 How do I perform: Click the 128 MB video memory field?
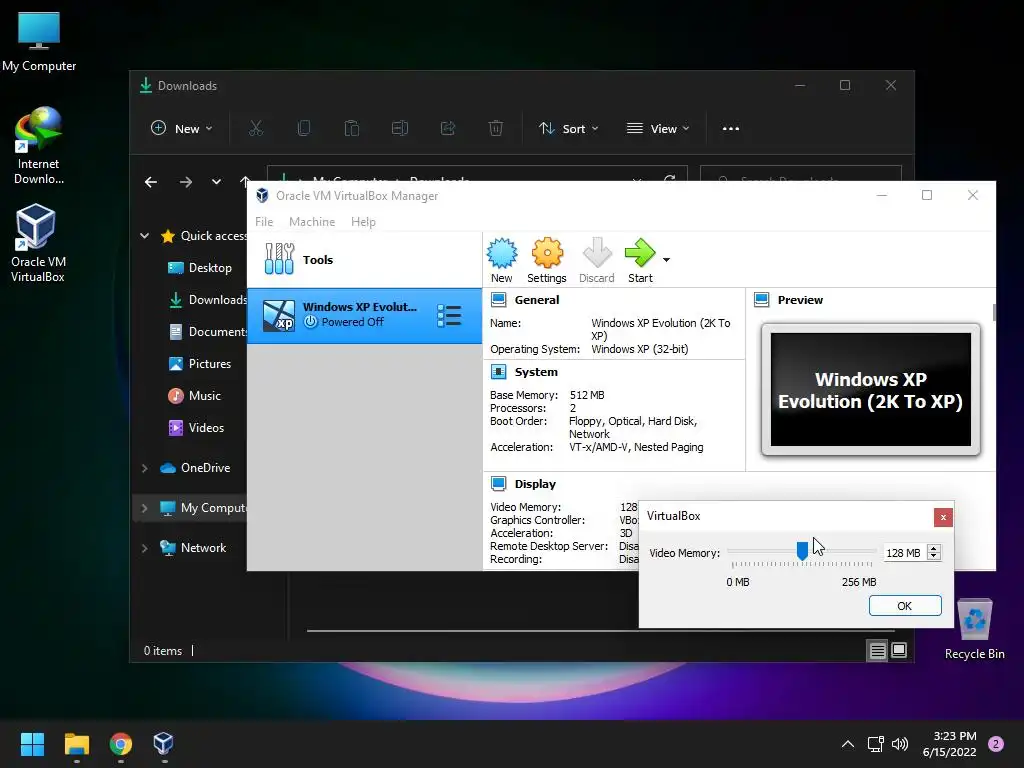tap(903, 552)
